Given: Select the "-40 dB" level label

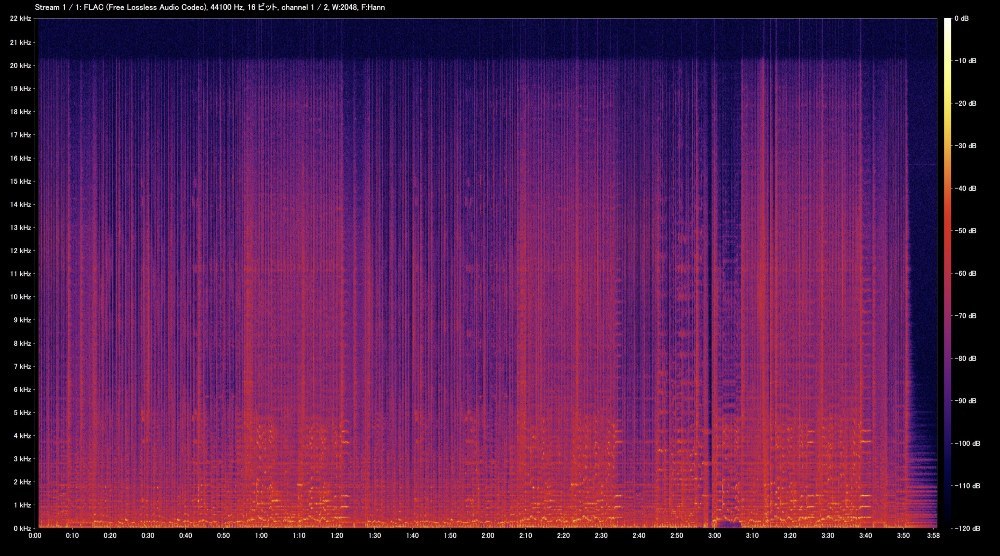Looking at the screenshot, I should [964, 189].
